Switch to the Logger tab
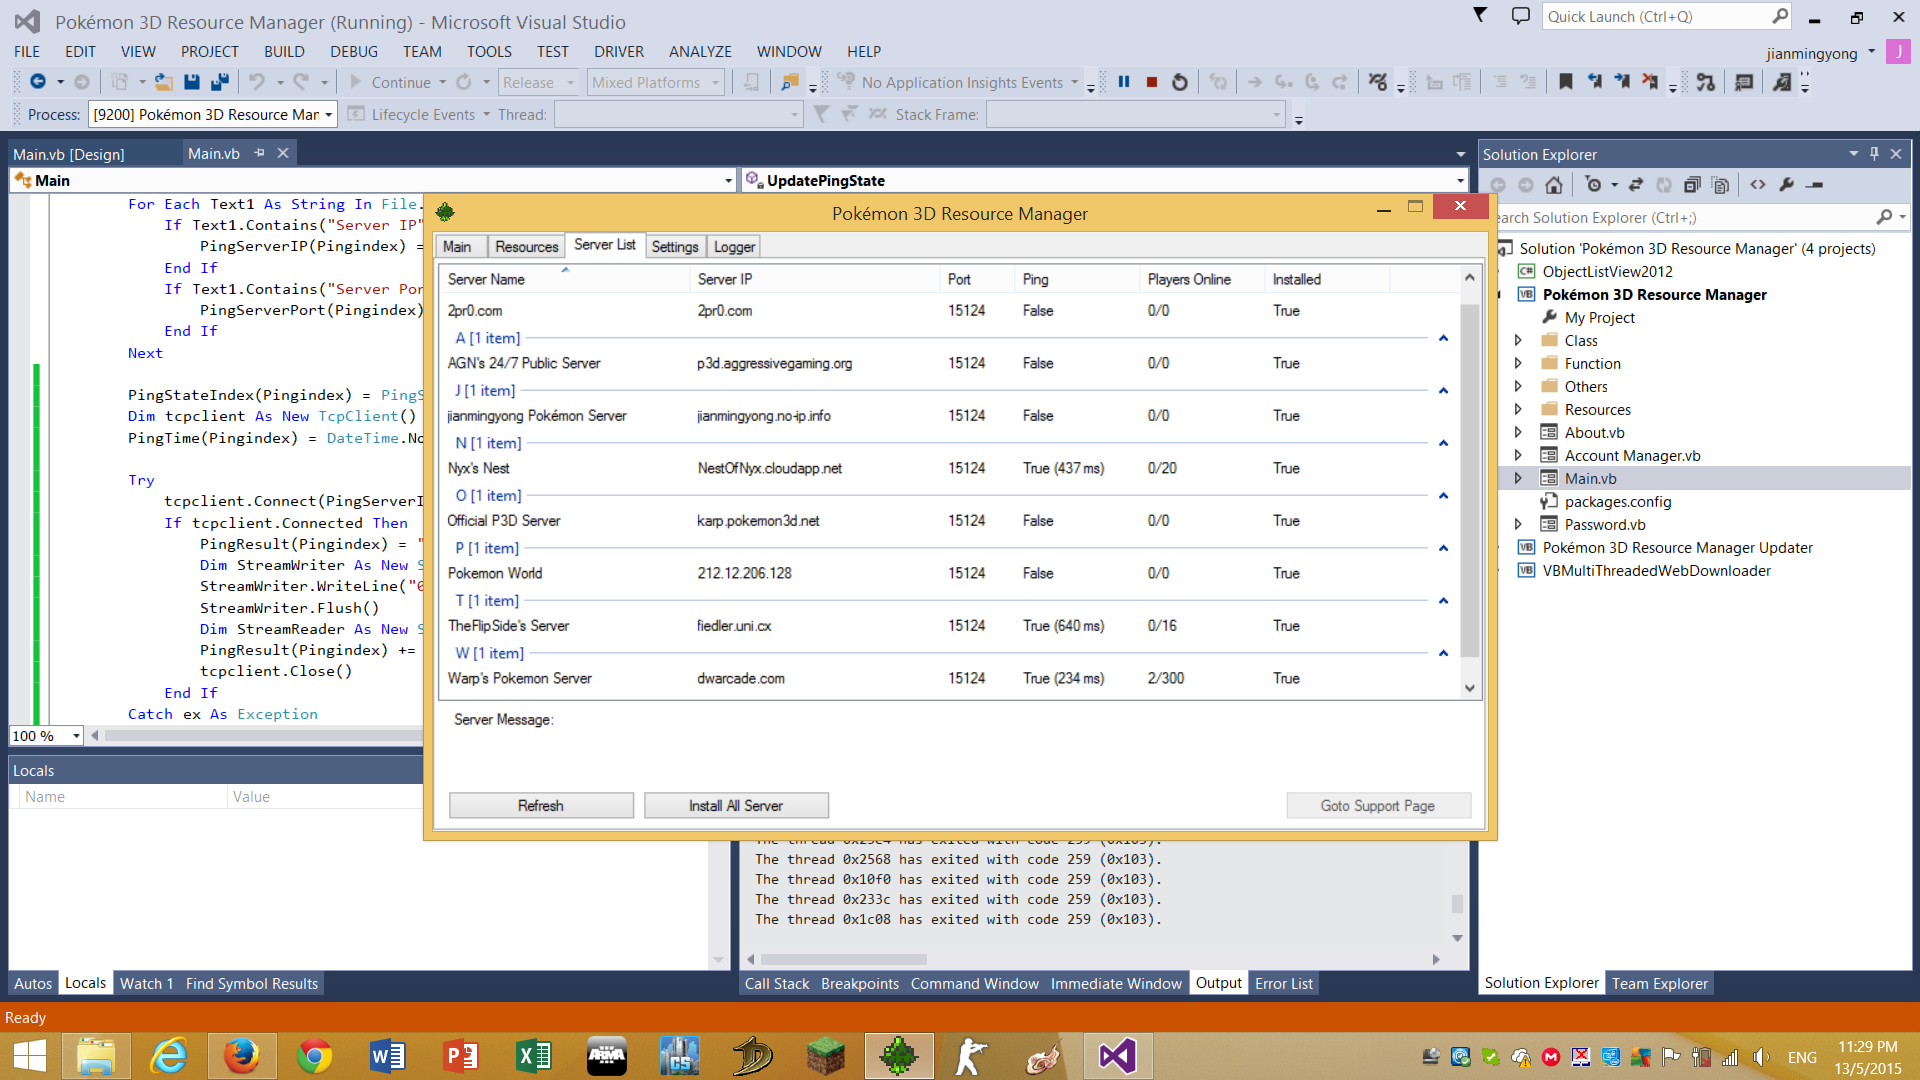 [734, 247]
